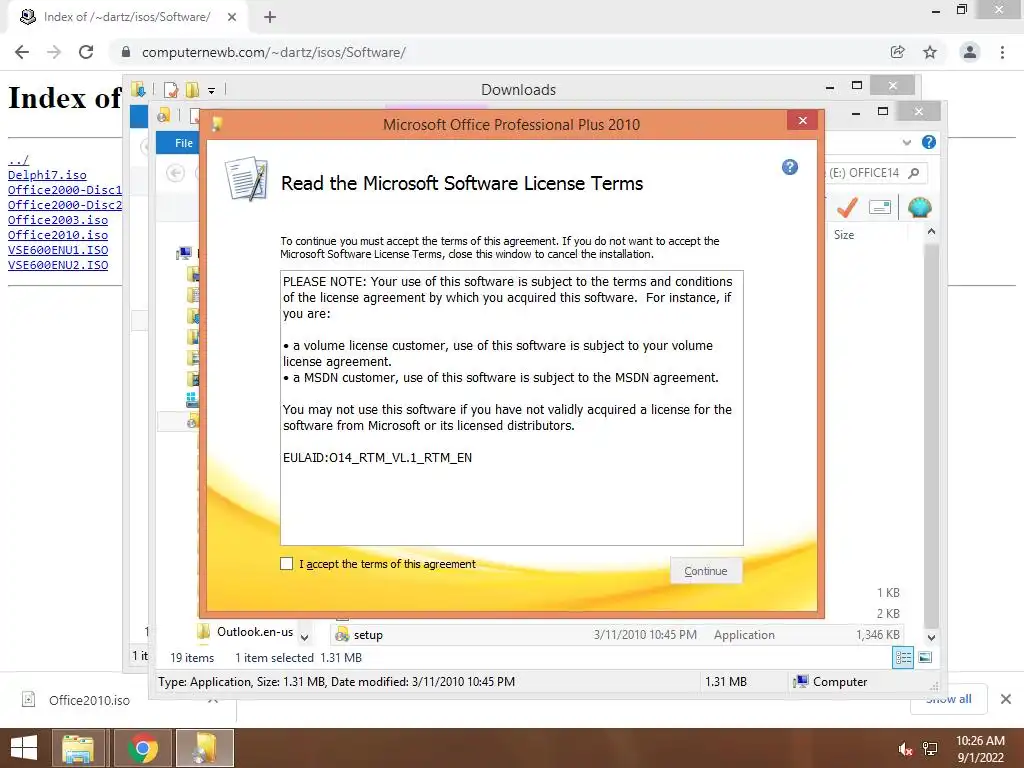Open the Office2003.iso link
This screenshot has height=768, width=1024.
[58, 220]
